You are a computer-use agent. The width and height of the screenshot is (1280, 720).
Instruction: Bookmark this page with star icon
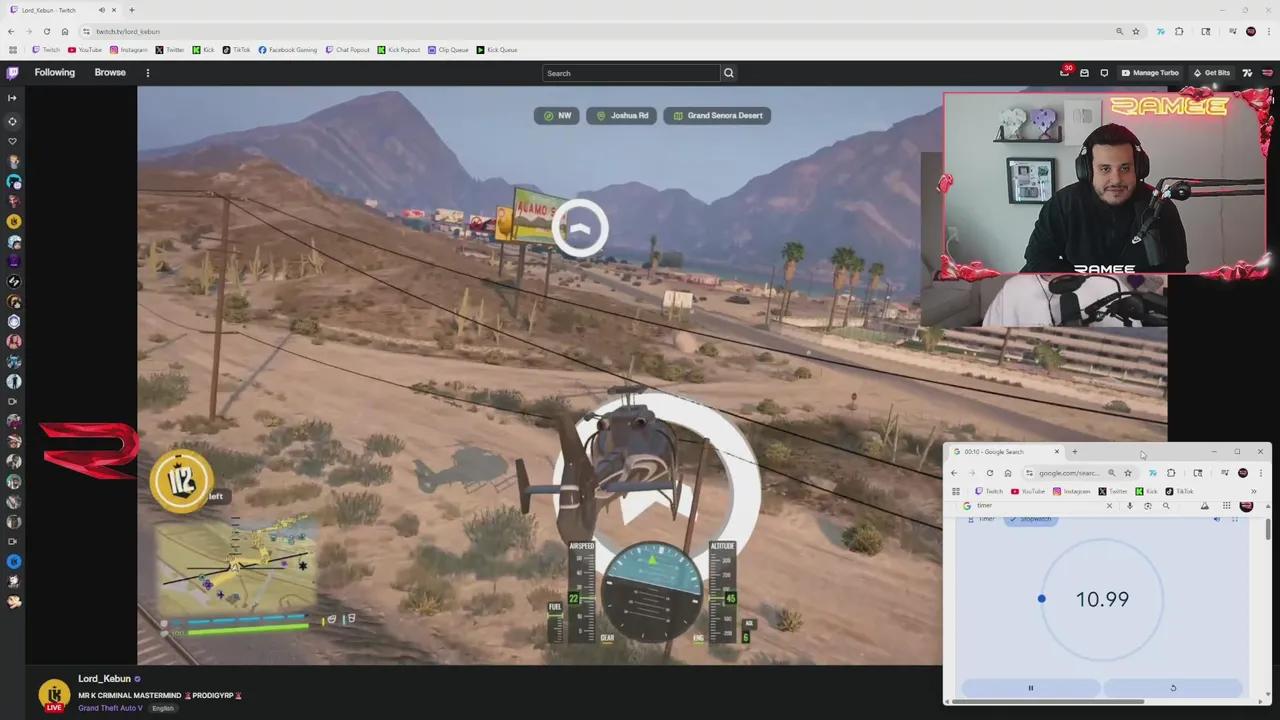(x=1136, y=31)
